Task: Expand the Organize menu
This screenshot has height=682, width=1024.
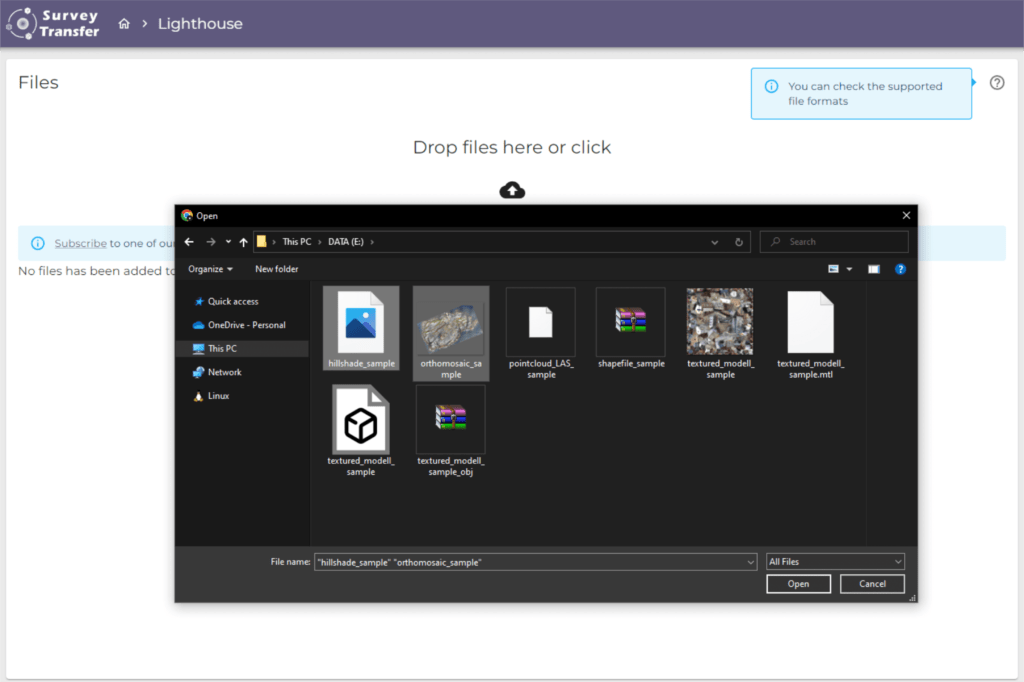Action: coord(209,269)
